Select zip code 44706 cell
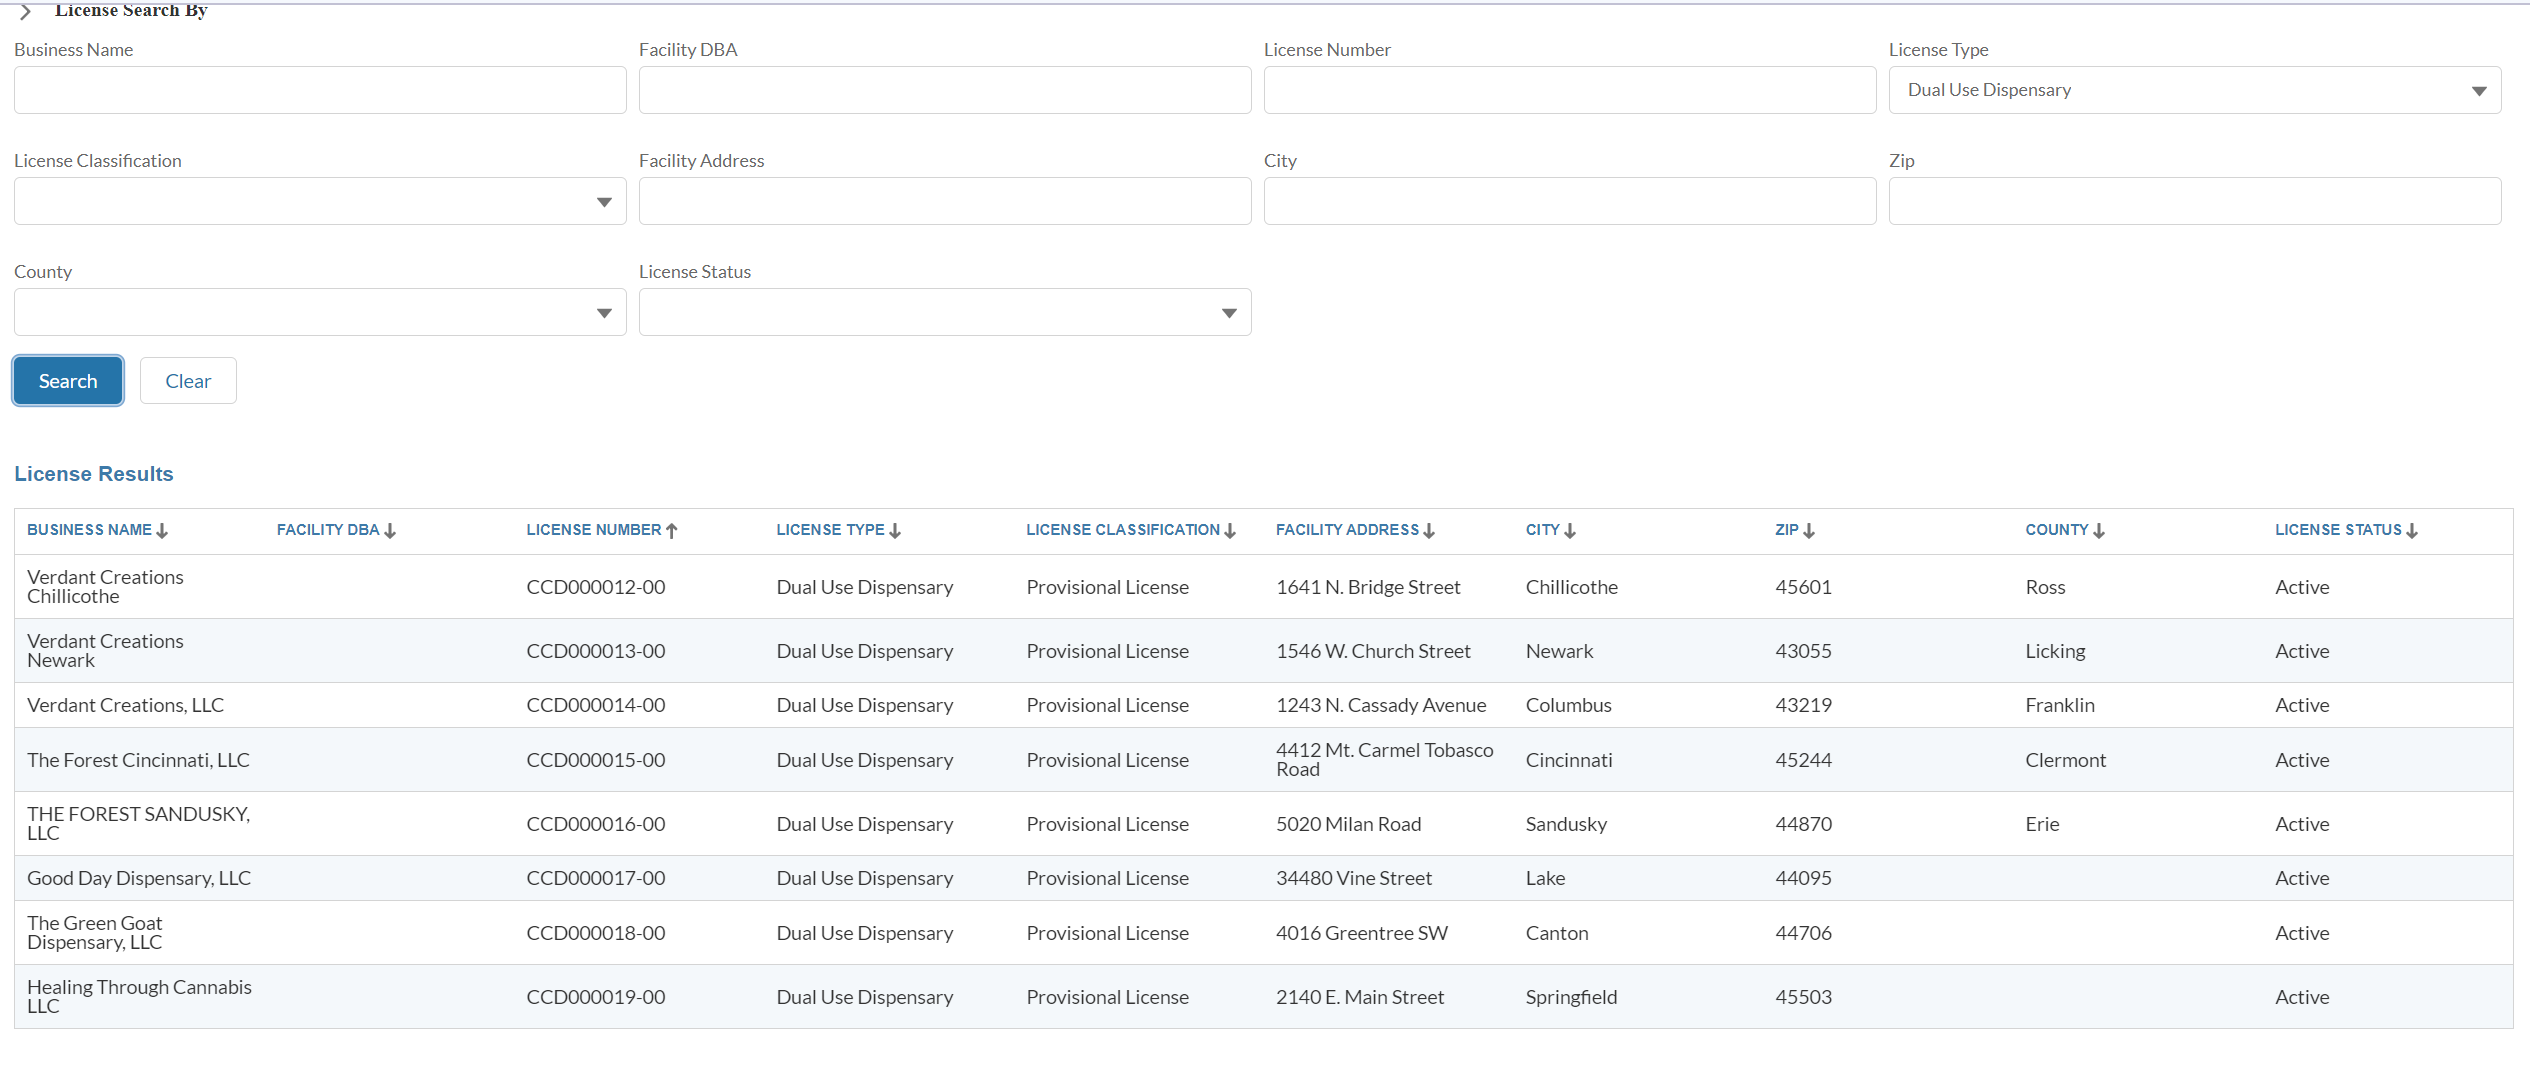 coord(1804,933)
